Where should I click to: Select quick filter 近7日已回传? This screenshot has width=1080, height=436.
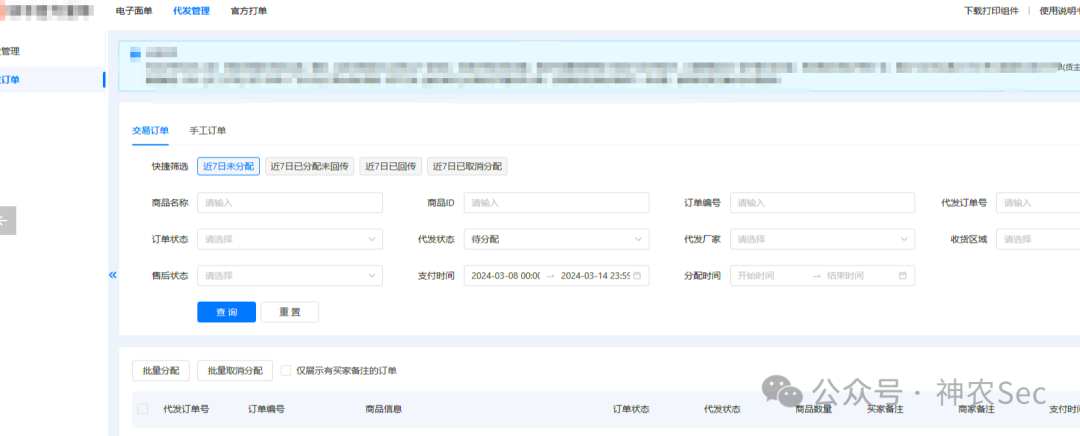tap(391, 167)
